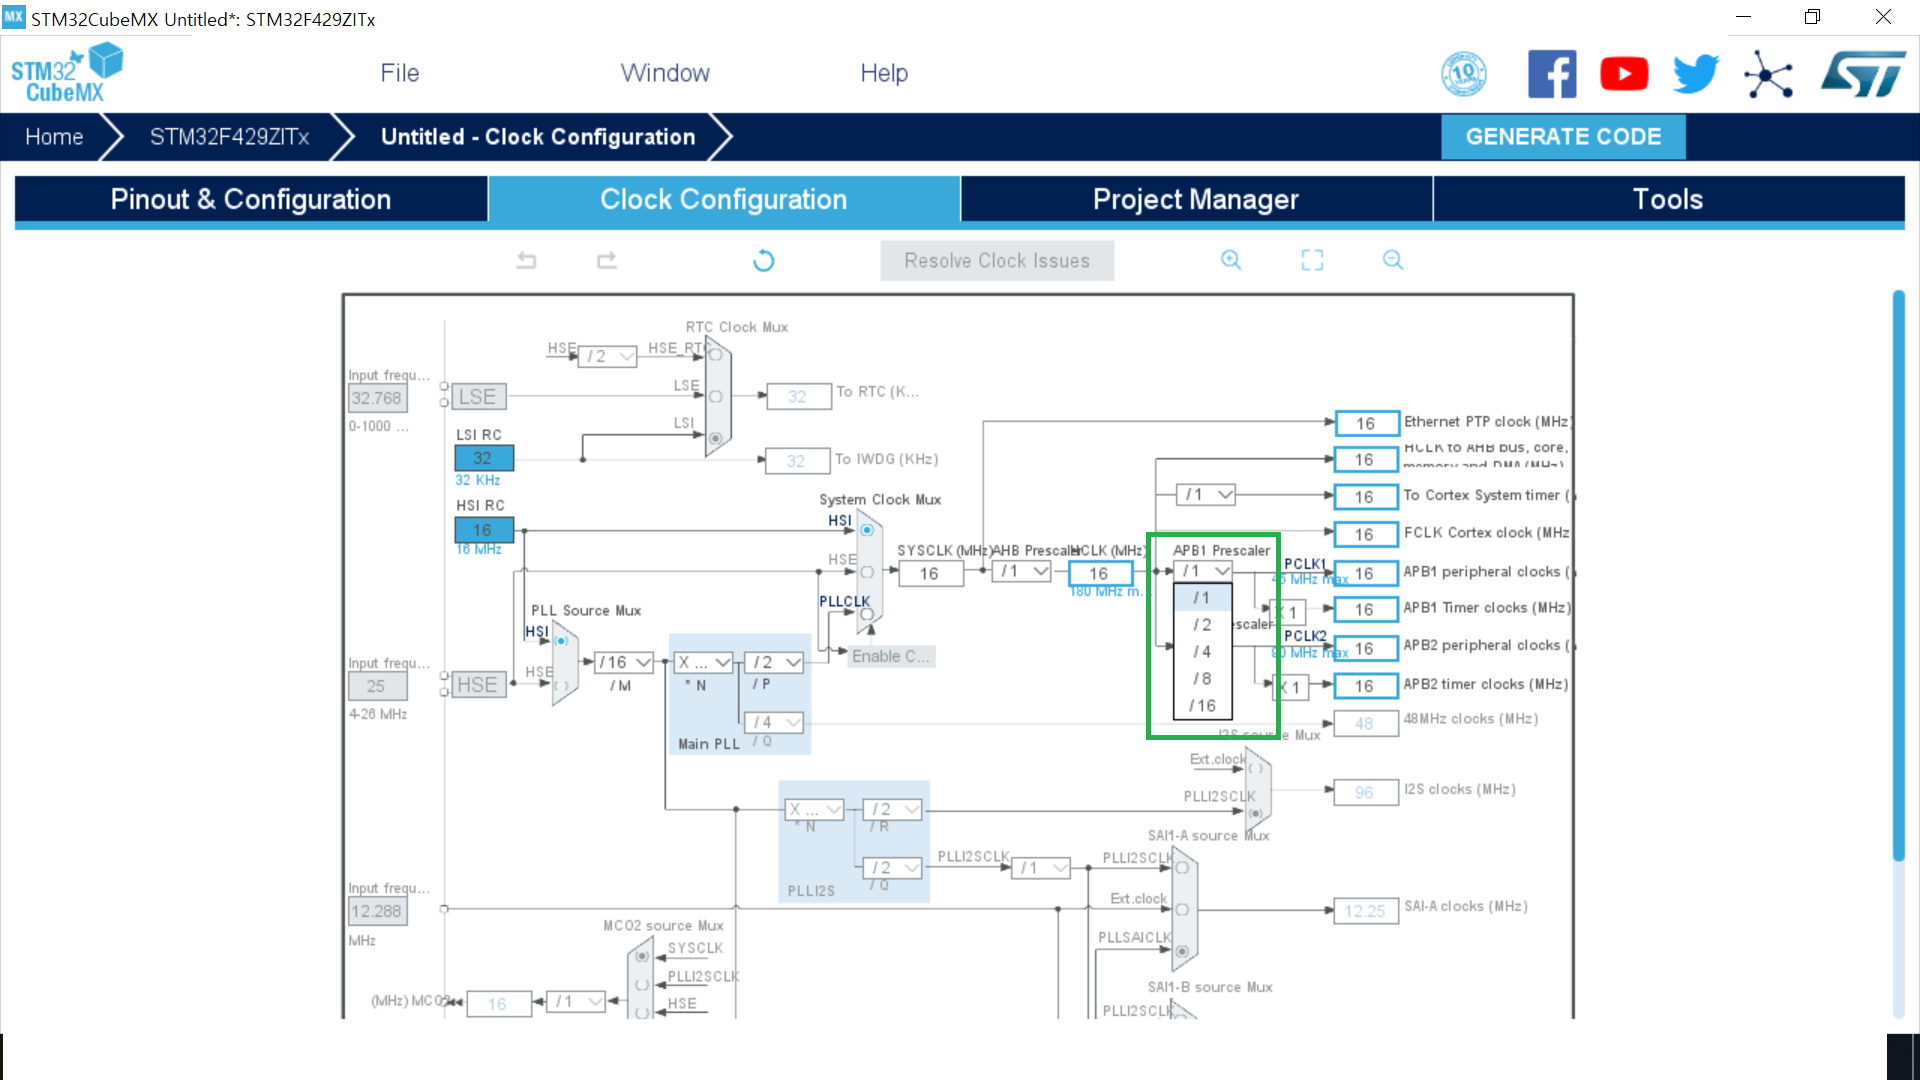Open the PLL /M divider dropdown

point(625,662)
